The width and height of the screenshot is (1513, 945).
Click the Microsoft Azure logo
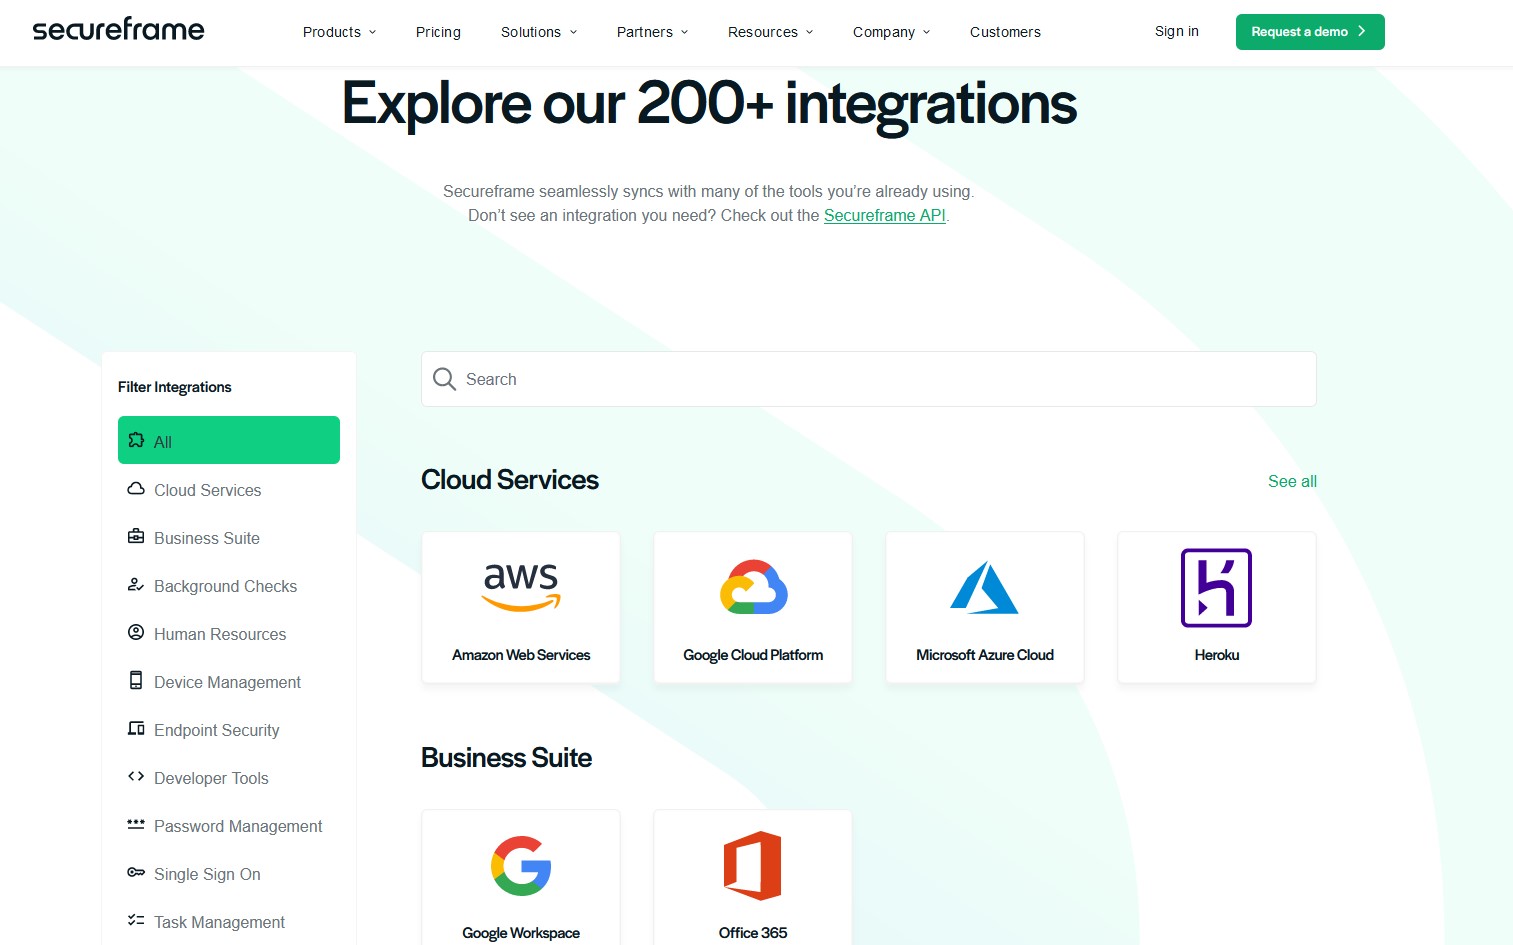[x=984, y=587]
